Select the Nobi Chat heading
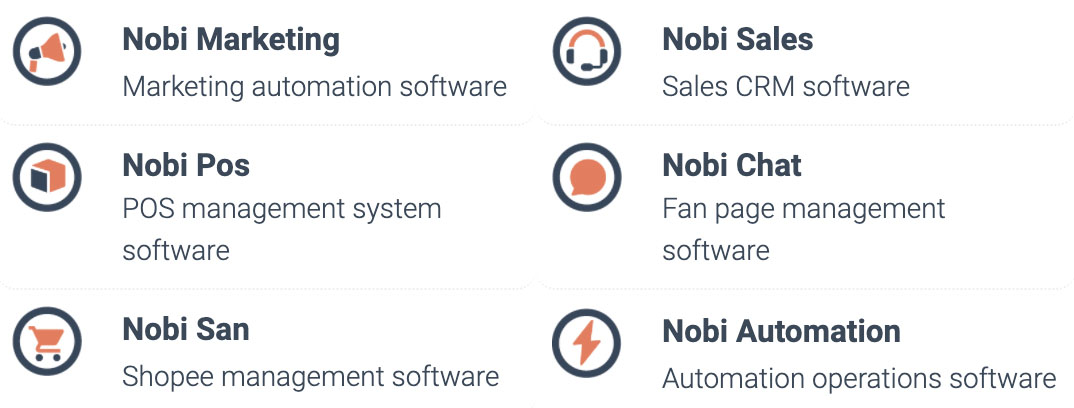Image resolution: width=1074 pixels, height=408 pixels. tap(732, 165)
